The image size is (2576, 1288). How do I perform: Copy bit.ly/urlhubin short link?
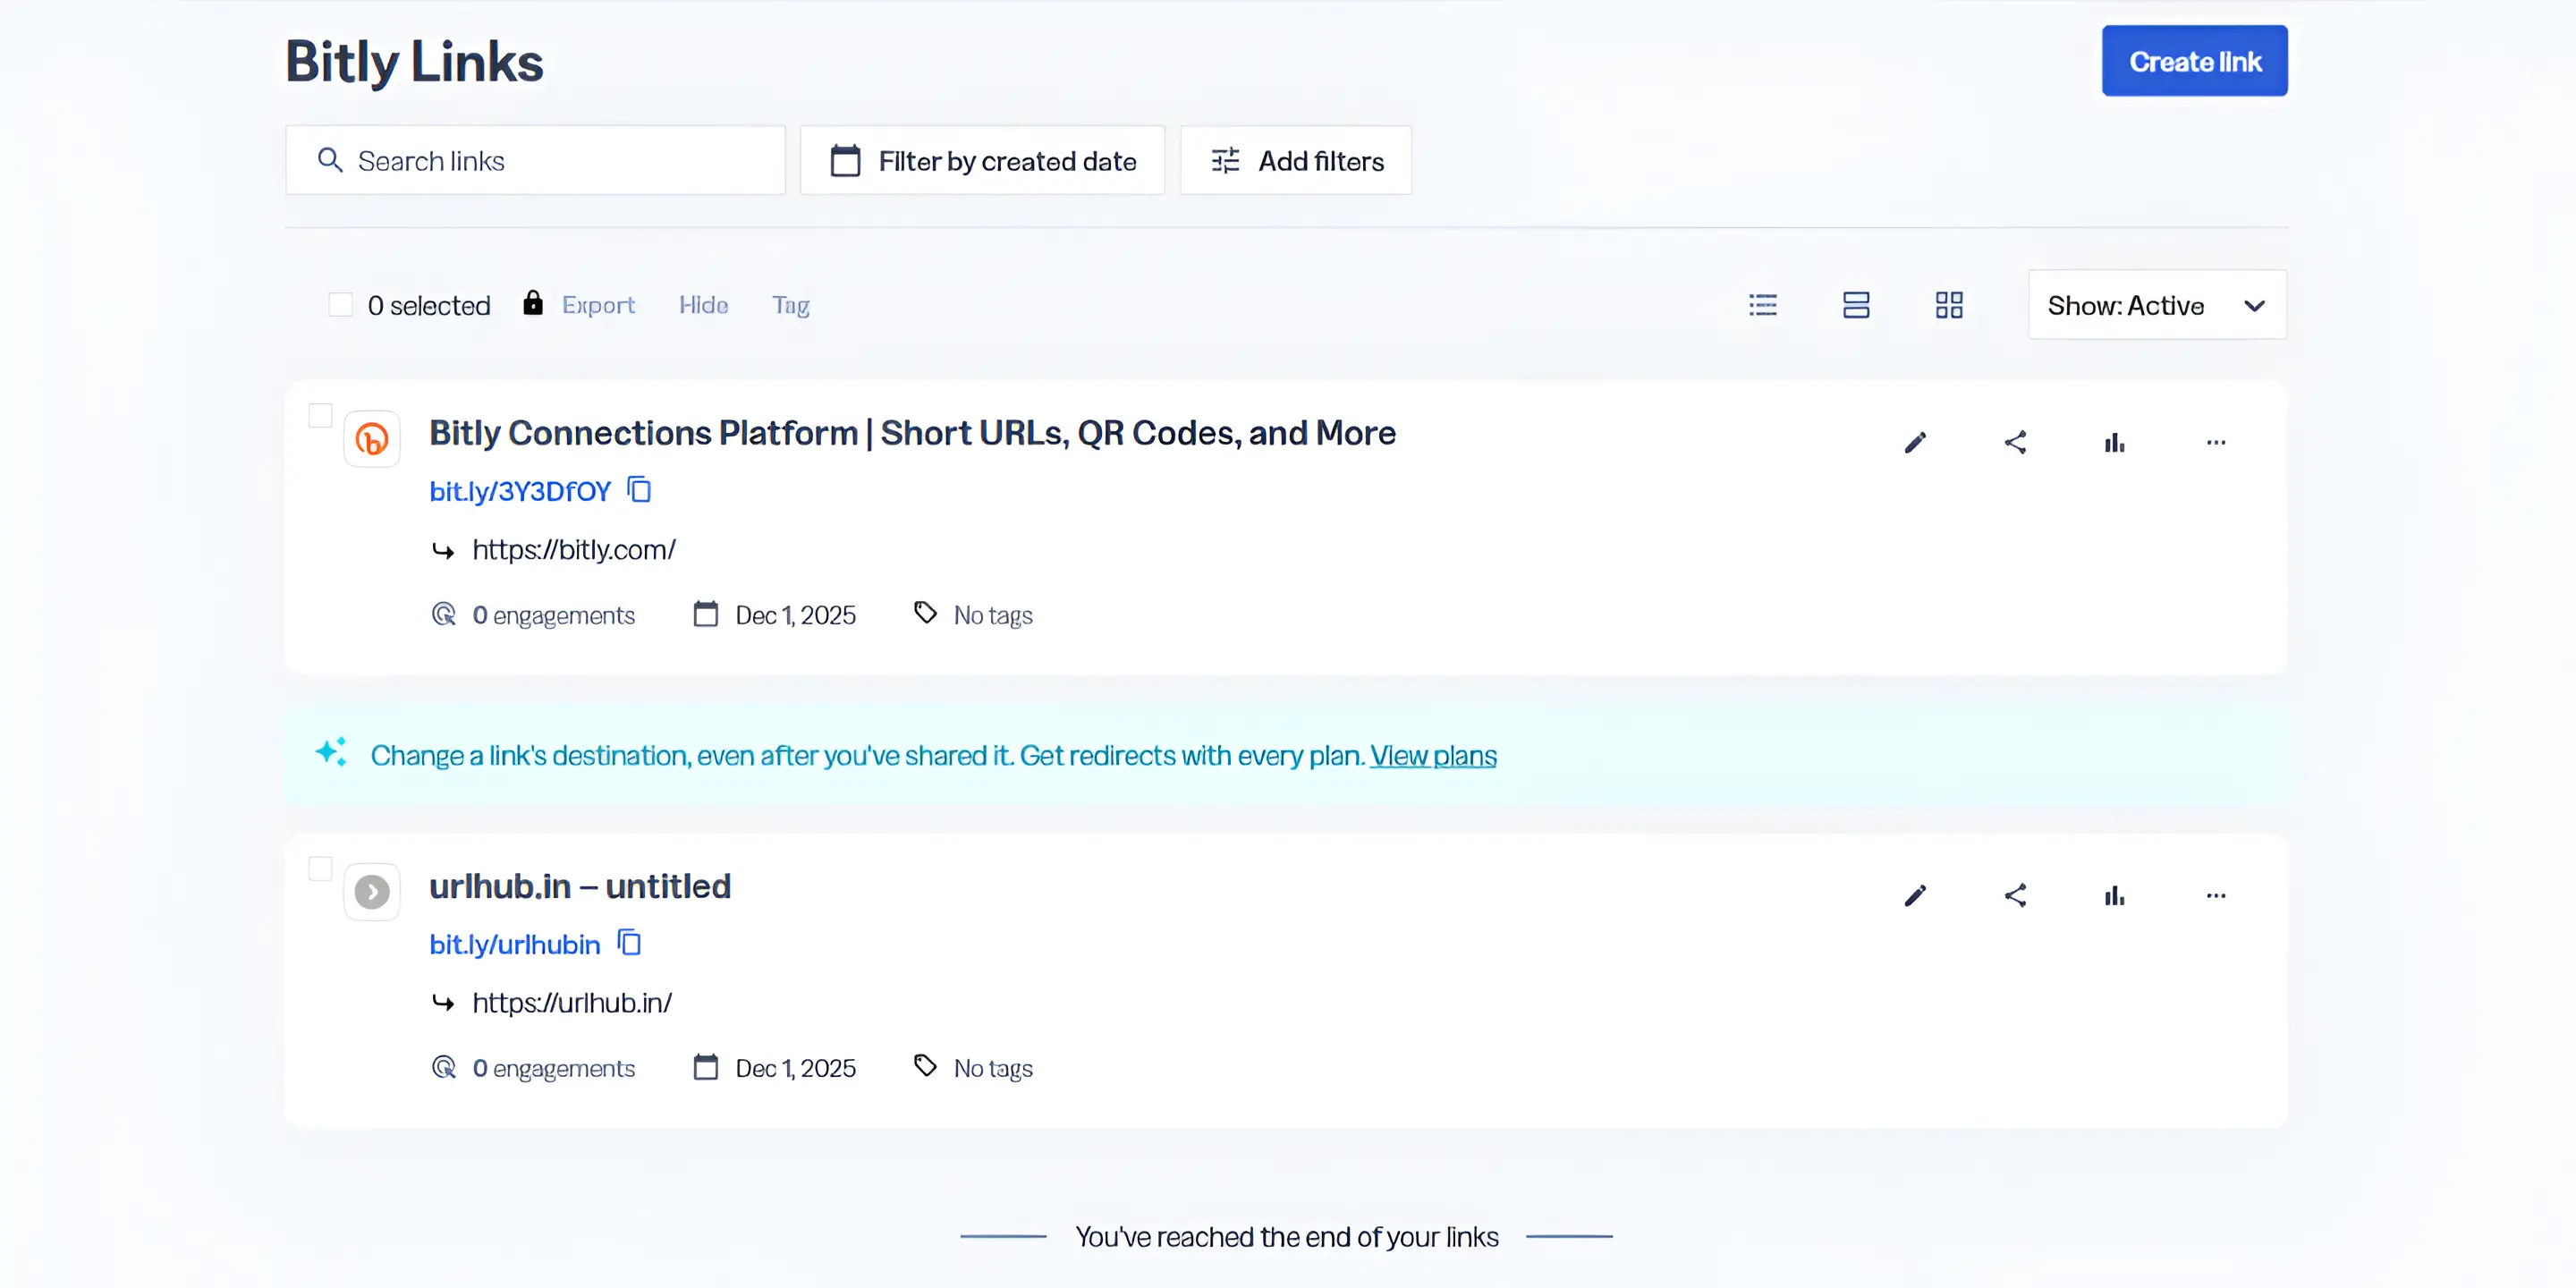[x=630, y=943]
